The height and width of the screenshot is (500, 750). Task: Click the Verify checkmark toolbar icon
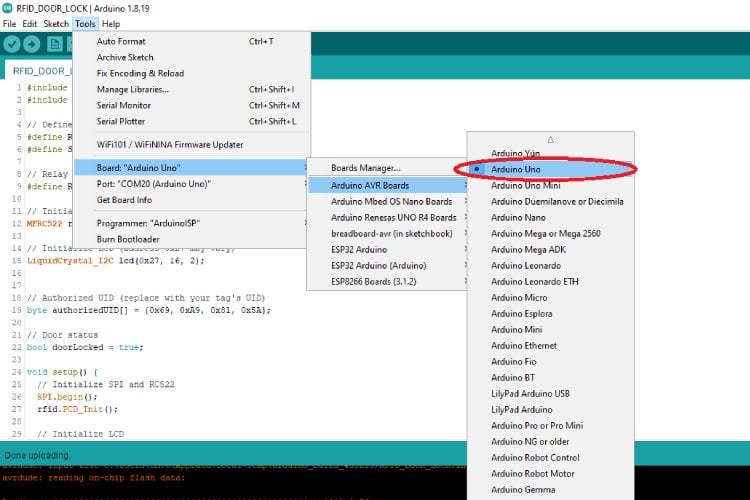[x=11, y=44]
